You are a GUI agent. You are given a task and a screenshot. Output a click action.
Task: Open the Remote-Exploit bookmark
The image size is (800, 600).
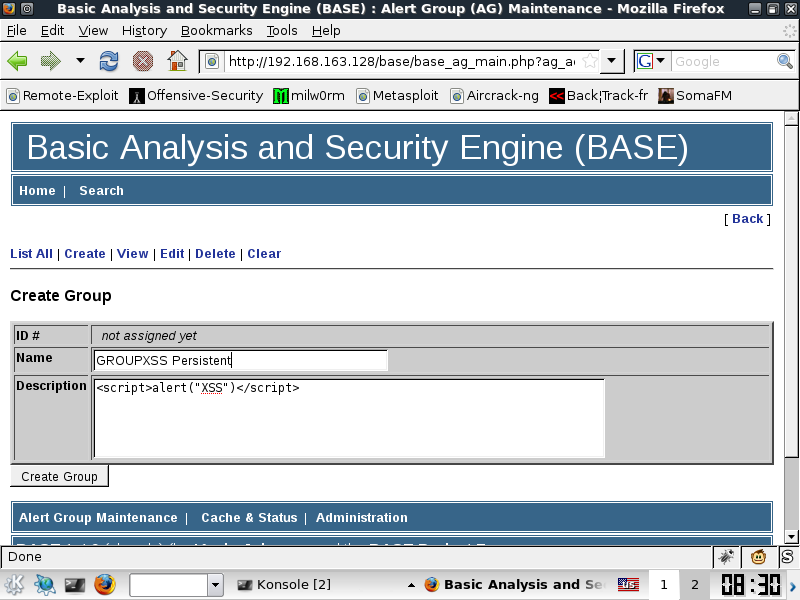pyautogui.click(x=62, y=95)
